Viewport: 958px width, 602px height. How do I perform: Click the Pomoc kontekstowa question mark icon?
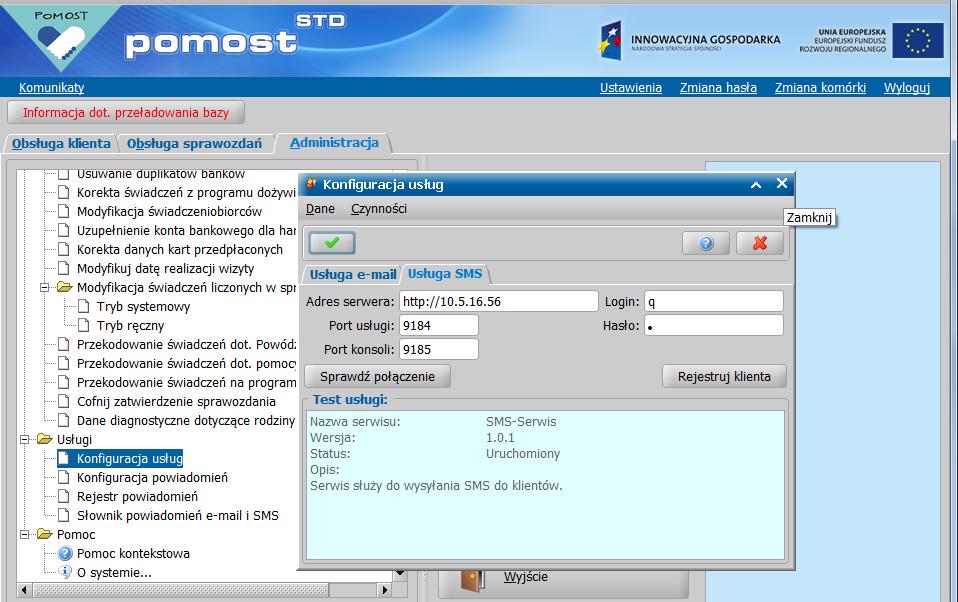click(65, 554)
